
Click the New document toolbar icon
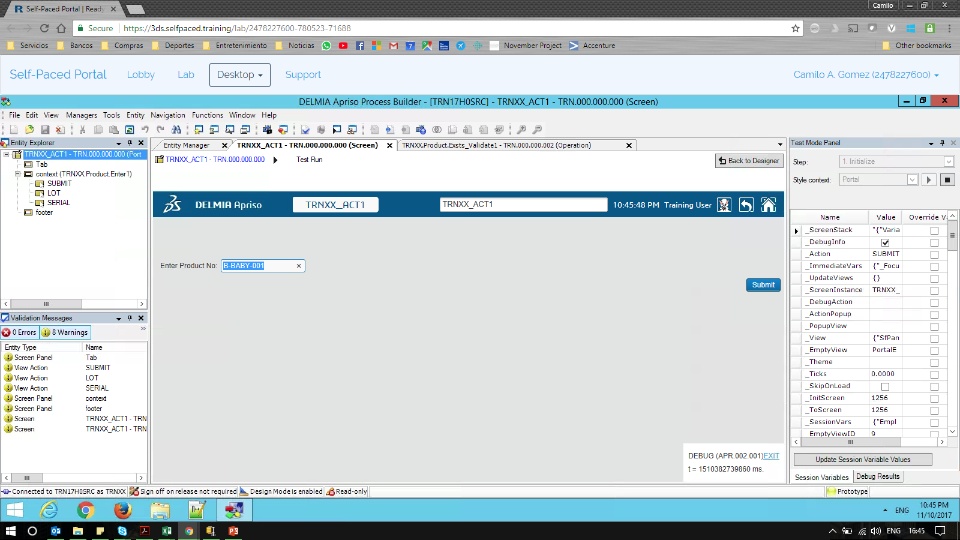click(13, 130)
